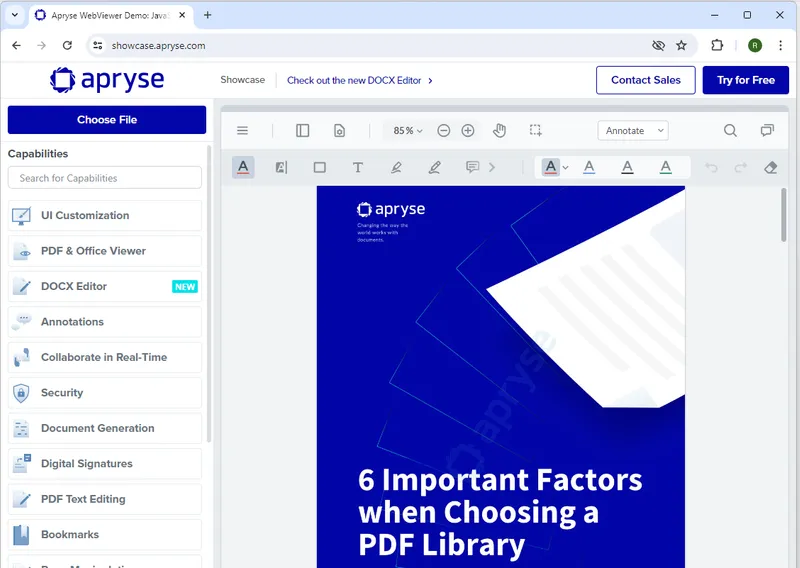The height and width of the screenshot is (568, 800).
Task: Open the search magnifier in viewer
Action: pyautogui.click(x=730, y=131)
